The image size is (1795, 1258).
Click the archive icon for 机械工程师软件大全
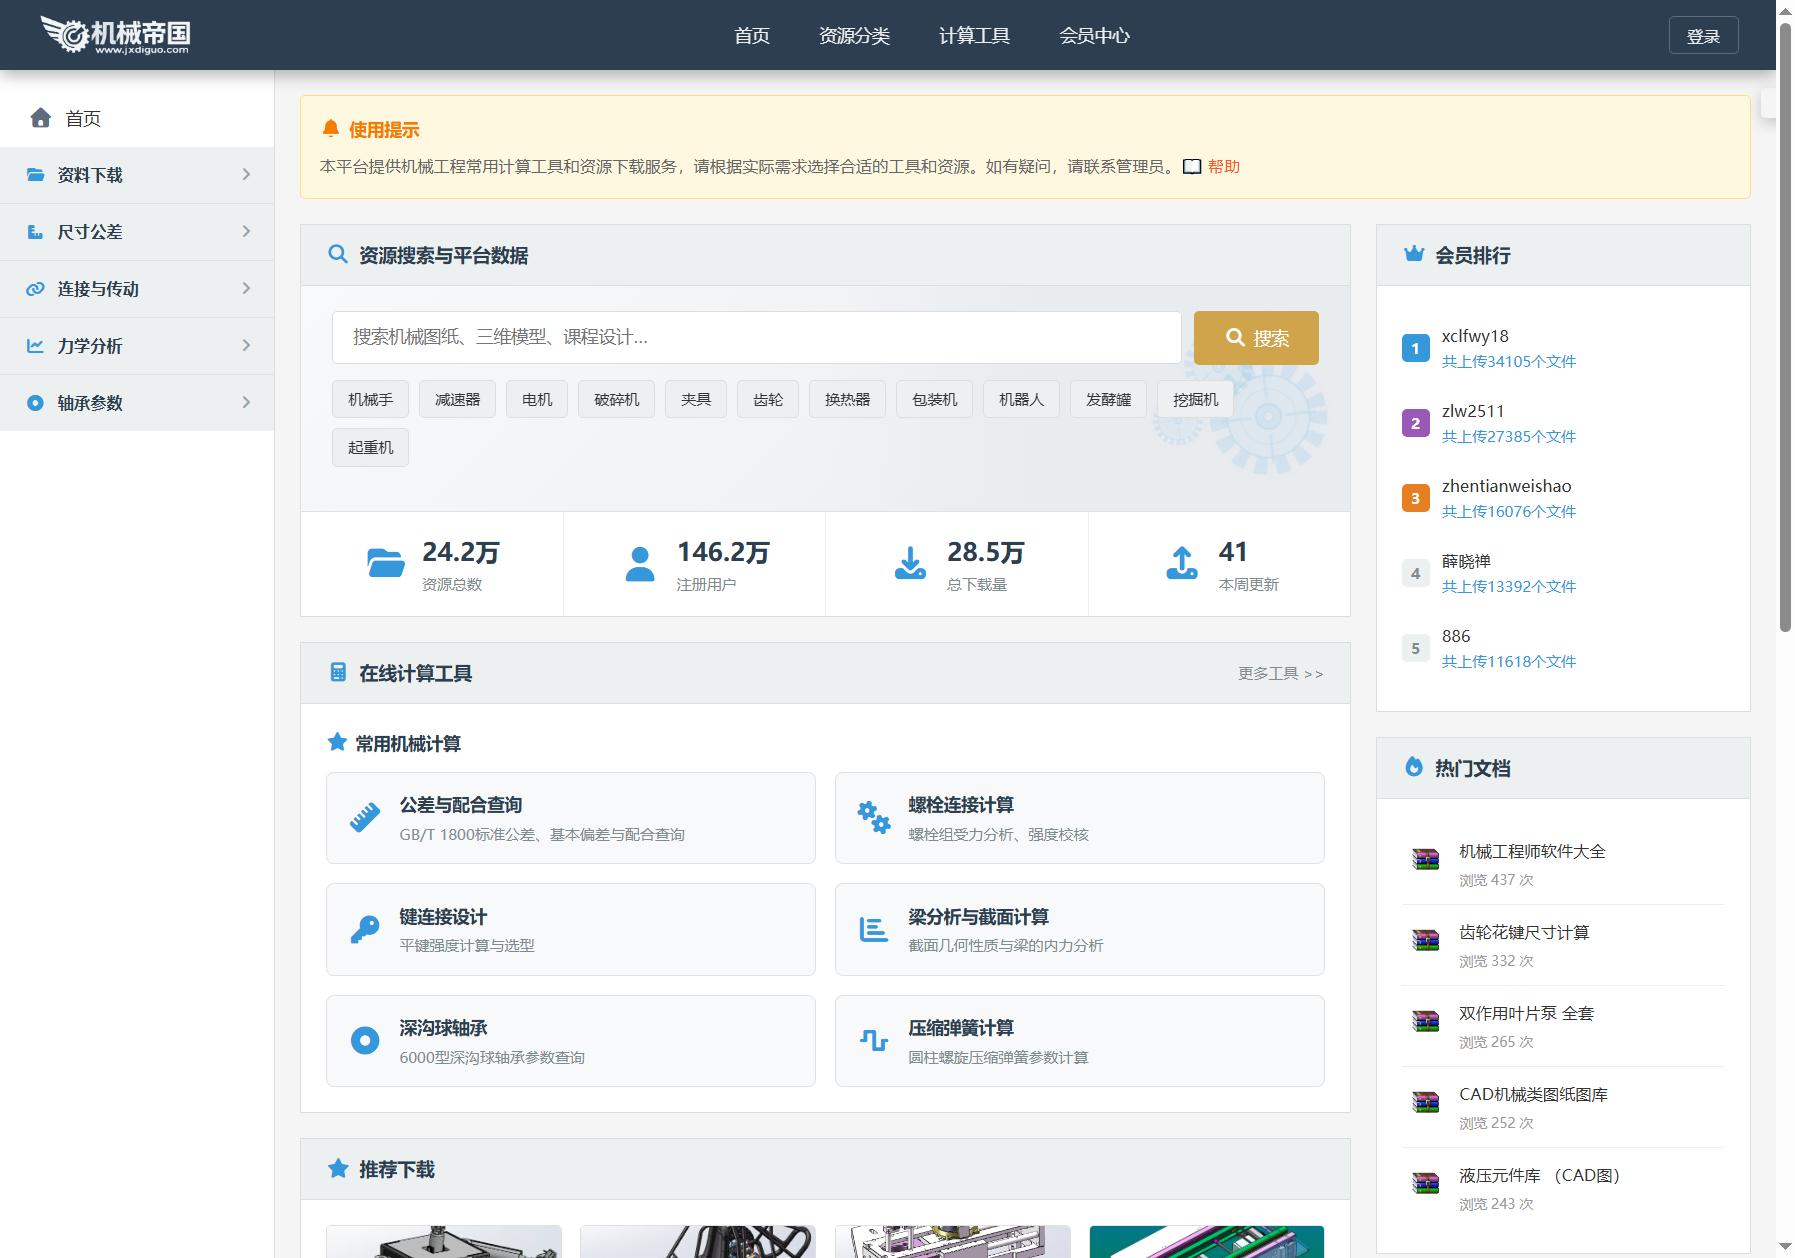coord(1425,858)
